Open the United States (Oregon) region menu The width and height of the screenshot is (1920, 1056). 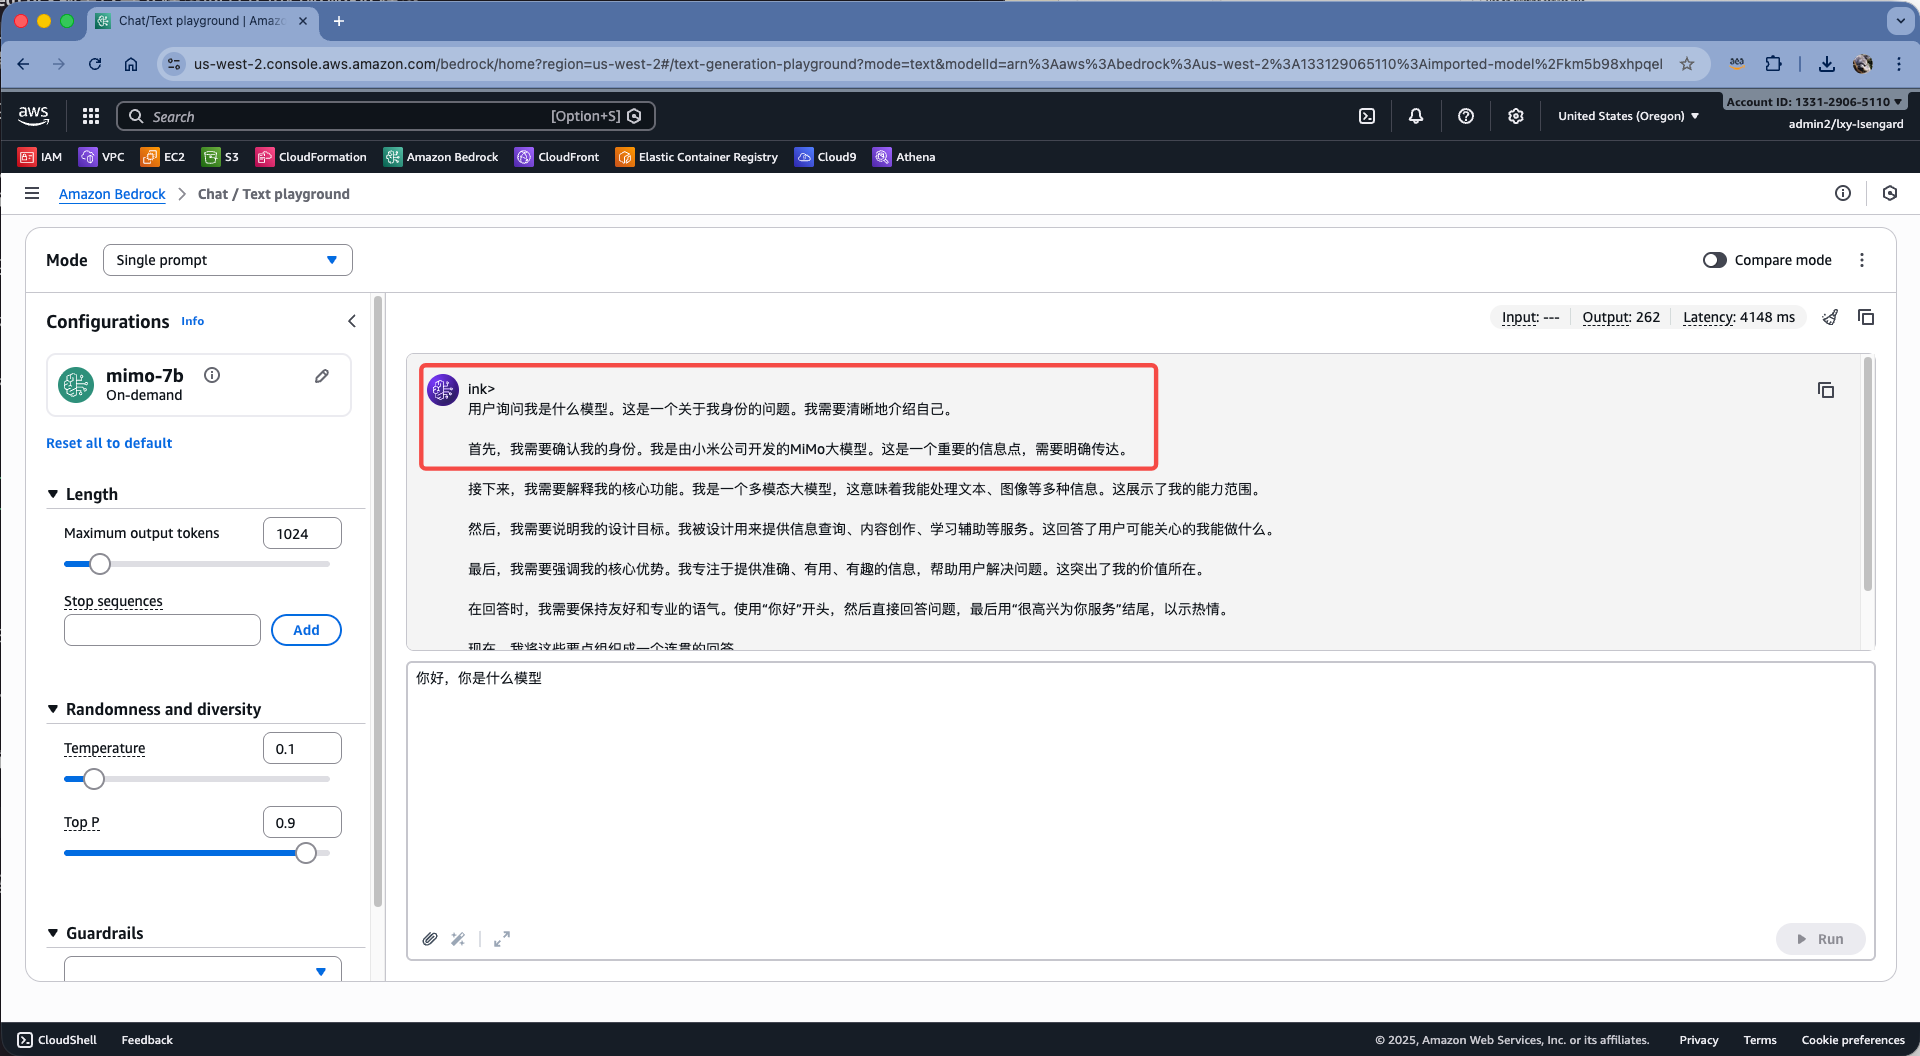coord(1628,116)
